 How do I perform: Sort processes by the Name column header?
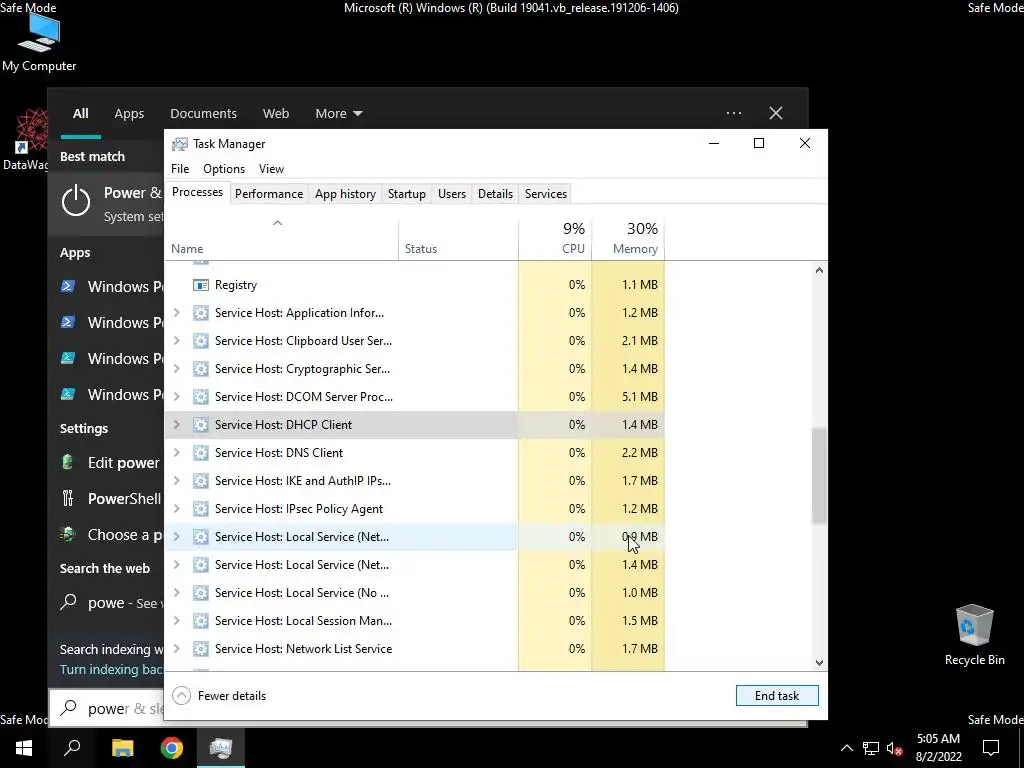click(281, 238)
